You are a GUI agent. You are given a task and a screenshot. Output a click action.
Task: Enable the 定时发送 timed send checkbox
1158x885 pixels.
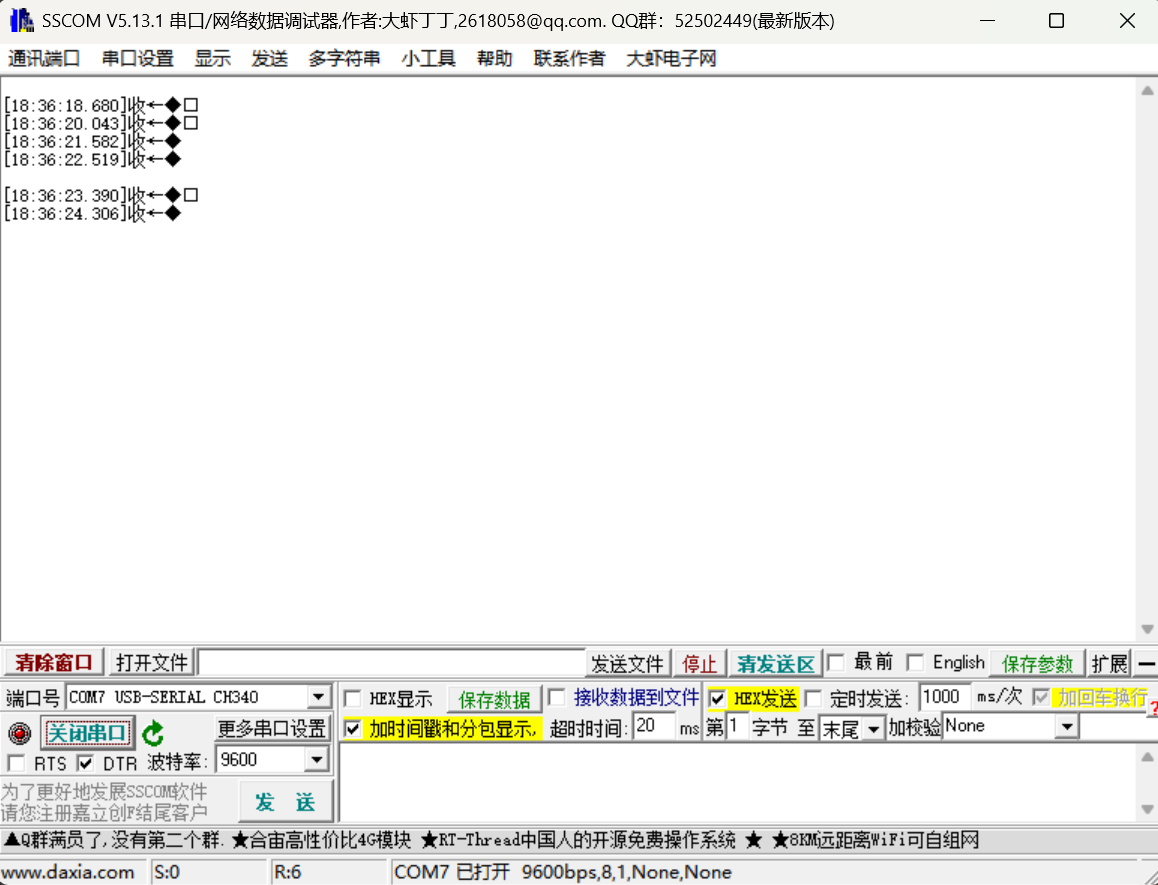(x=814, y=699)
